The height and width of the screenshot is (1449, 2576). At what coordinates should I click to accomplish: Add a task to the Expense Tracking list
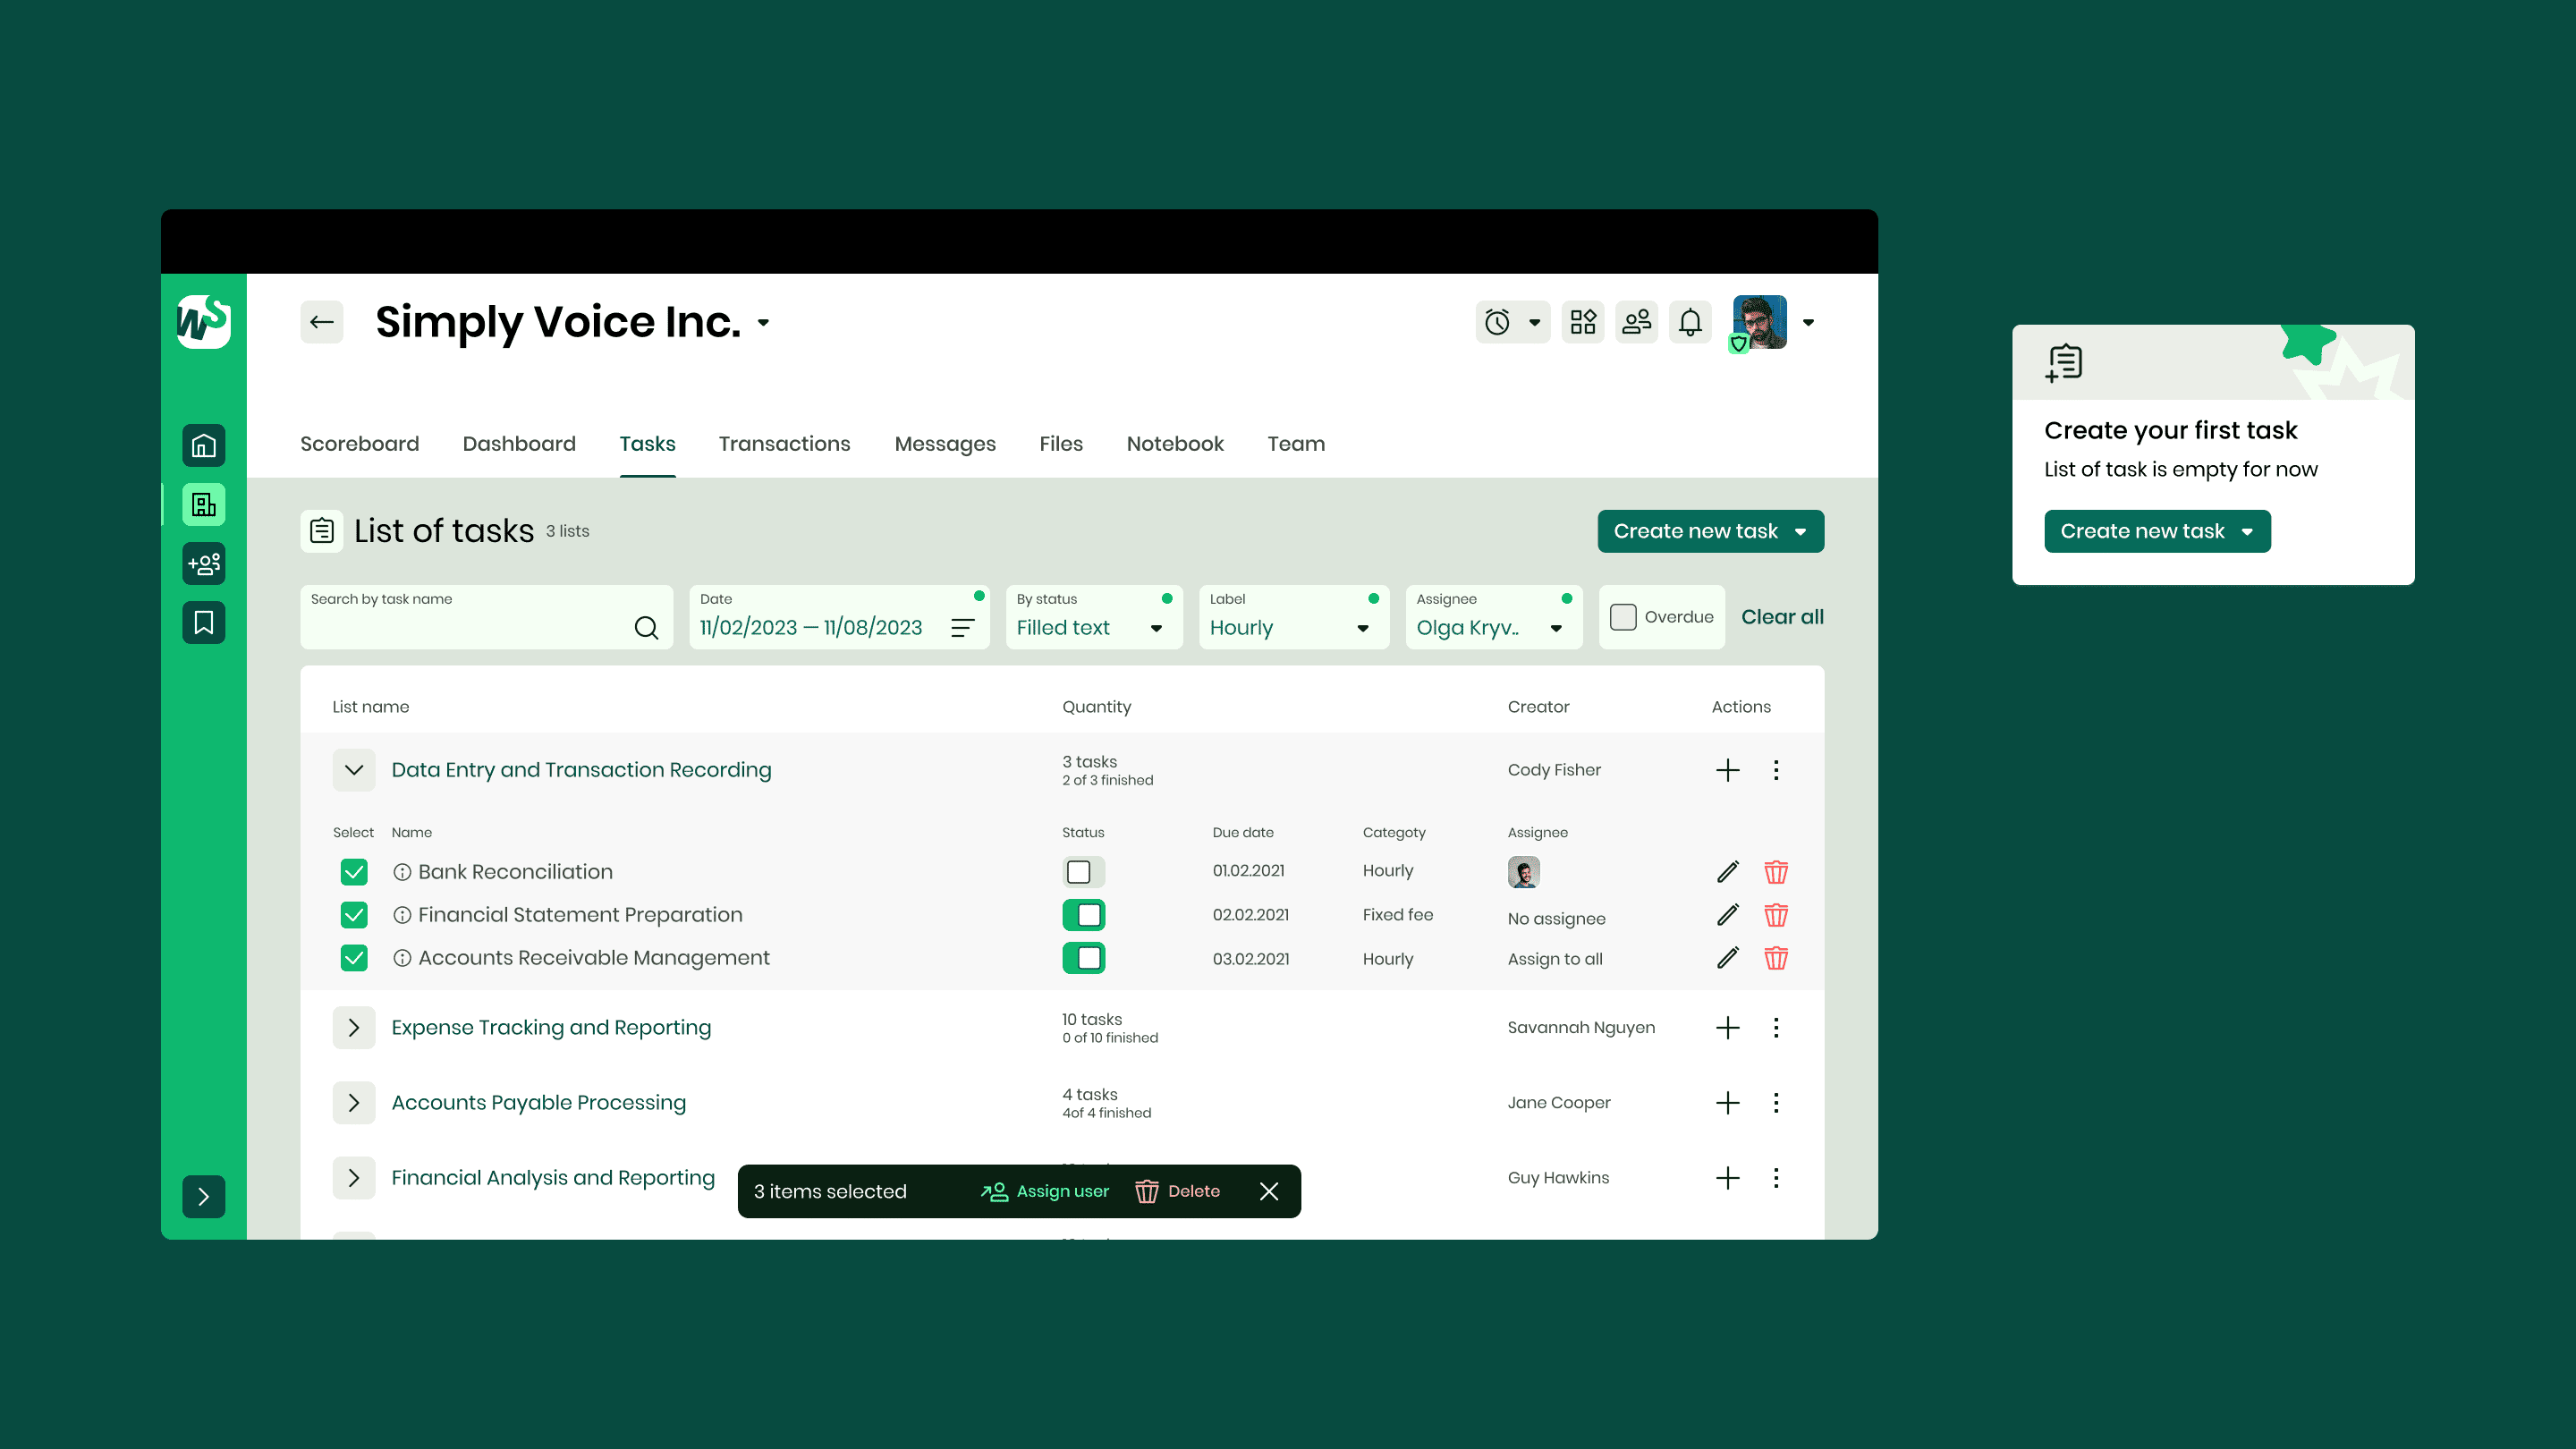click(x=1727, y=1028)
